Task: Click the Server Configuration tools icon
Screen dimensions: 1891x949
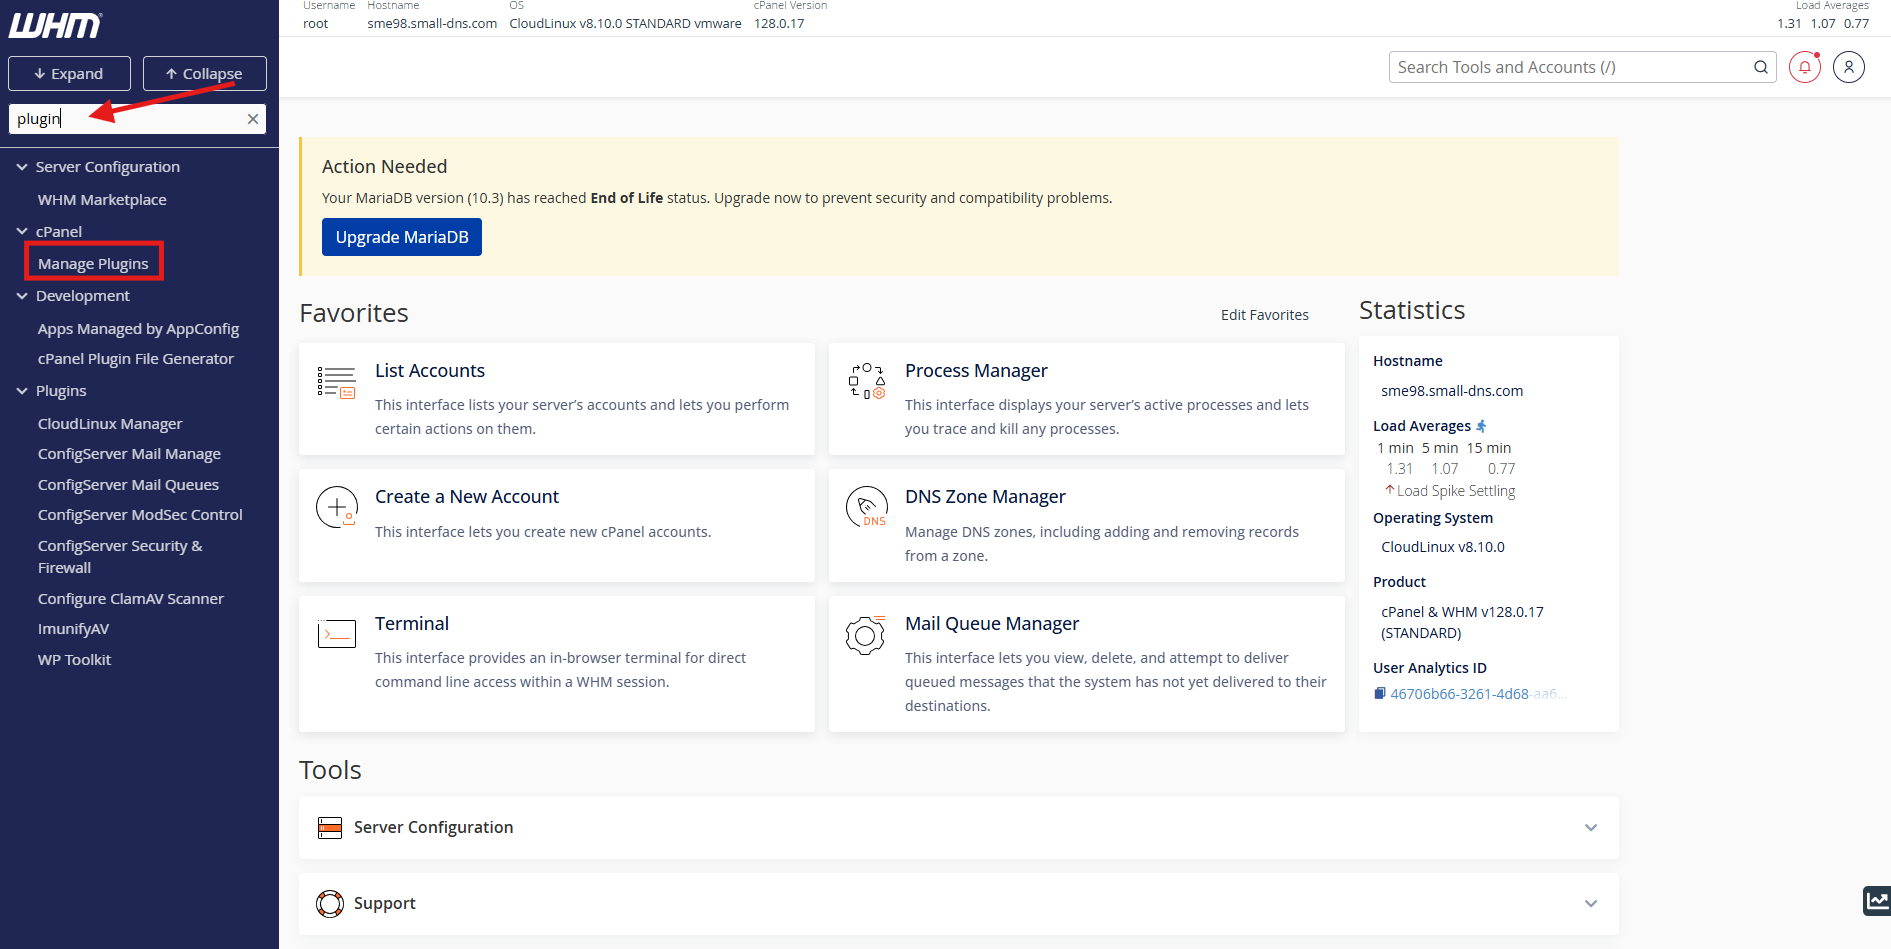Action: pos(329,827)
